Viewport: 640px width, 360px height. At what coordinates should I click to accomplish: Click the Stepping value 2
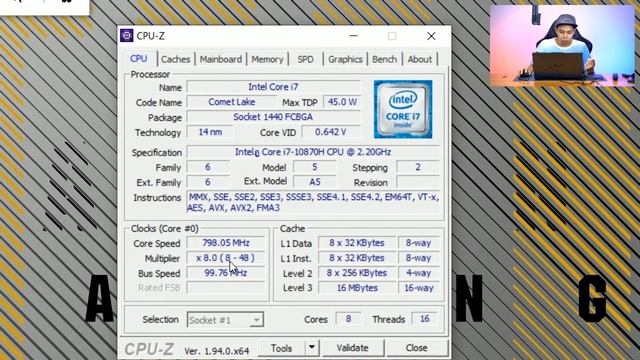coord(418,167)
